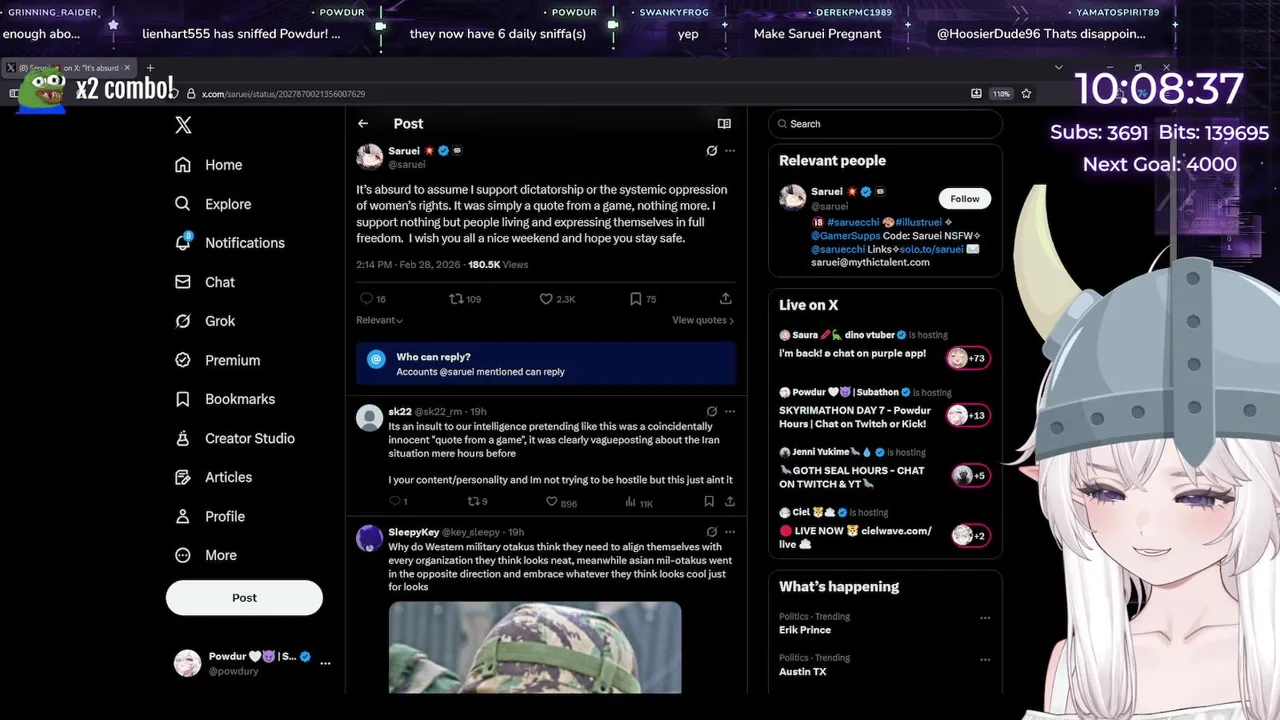Click Saruei's avatar on the post
This screenshot has height=720, width=1280.
(x=370, y=157)
